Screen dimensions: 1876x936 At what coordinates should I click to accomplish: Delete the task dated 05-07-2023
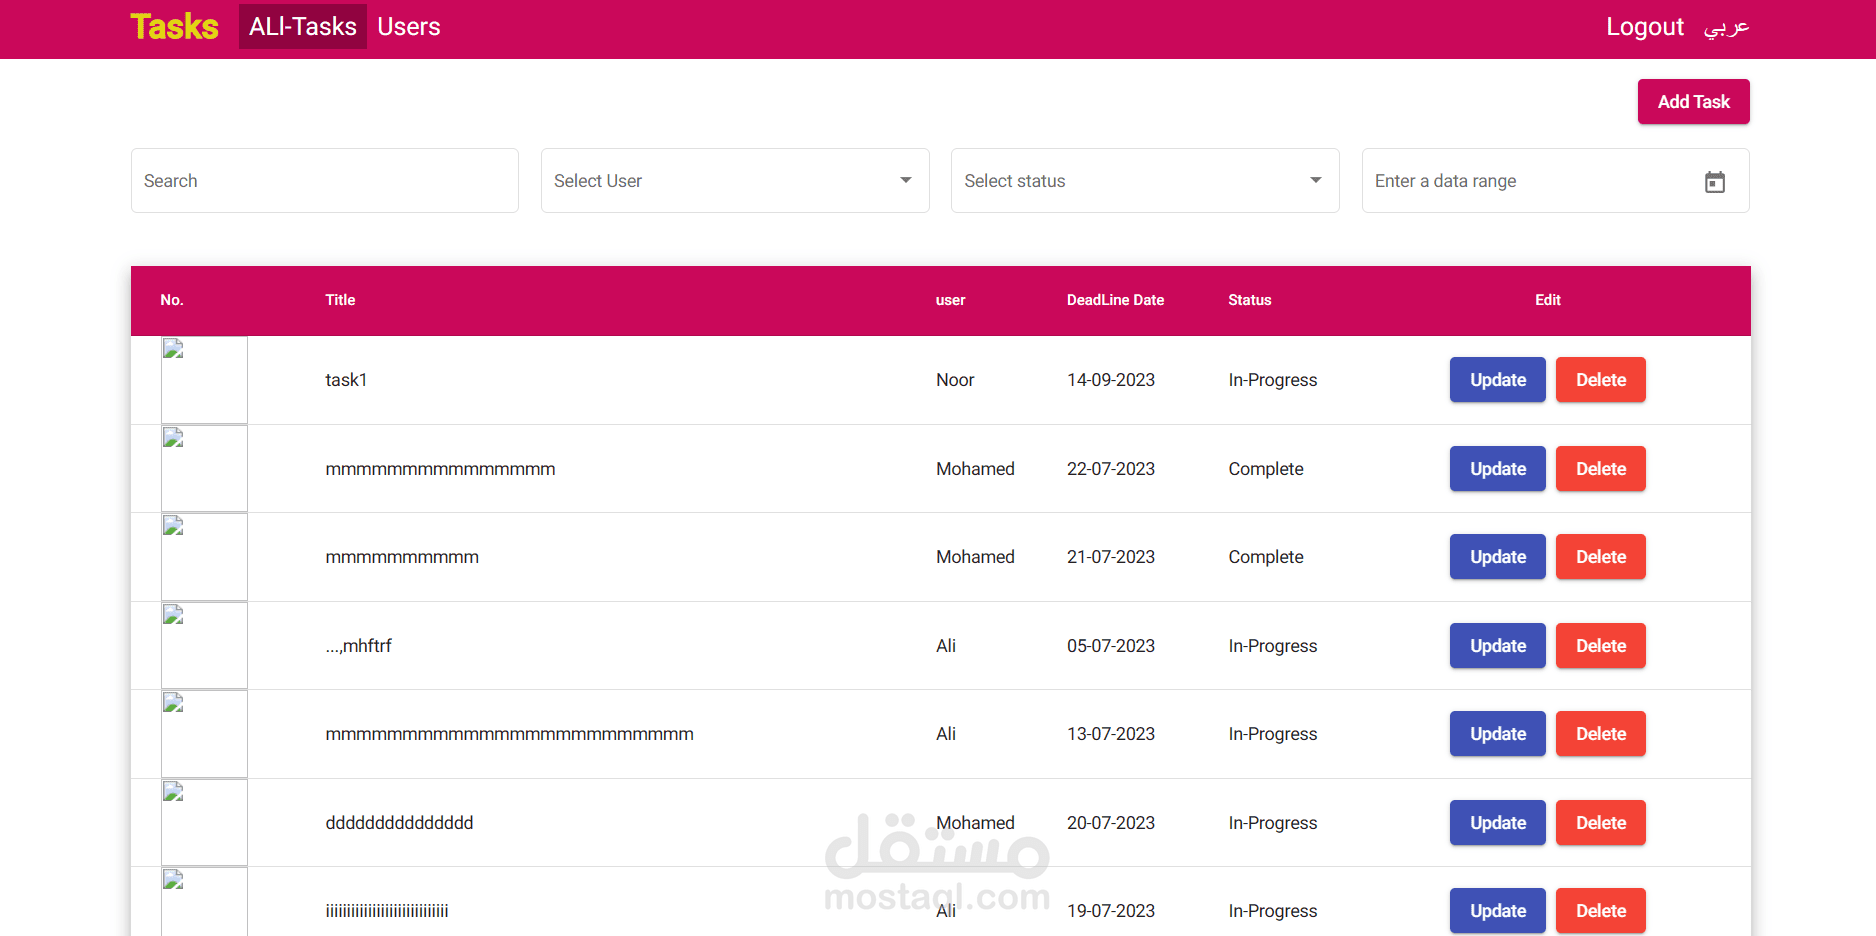coord(1600,645)
